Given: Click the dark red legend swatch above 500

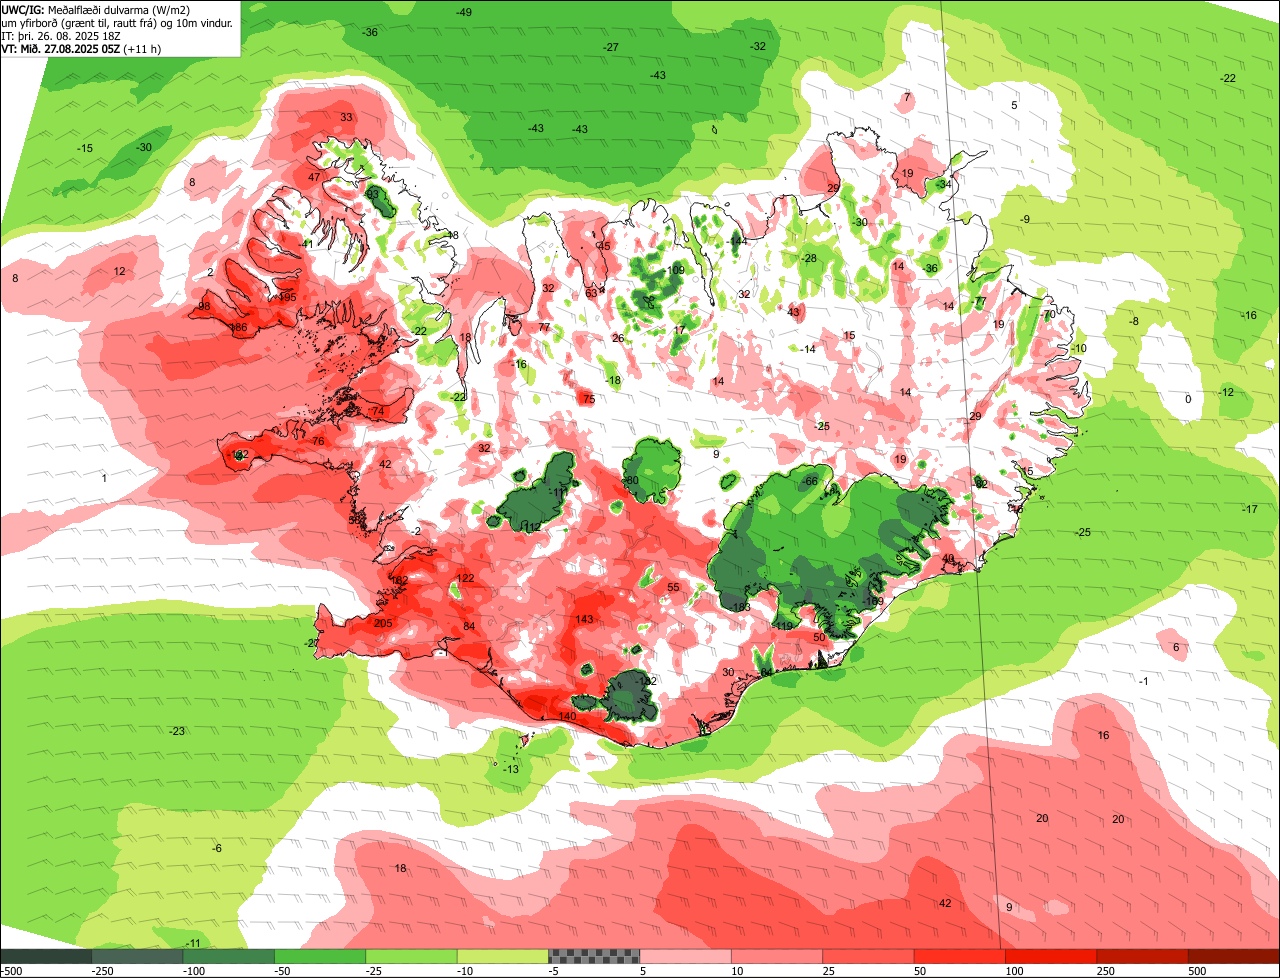Looking at the screenshot, I should [x=1234, y=956].
